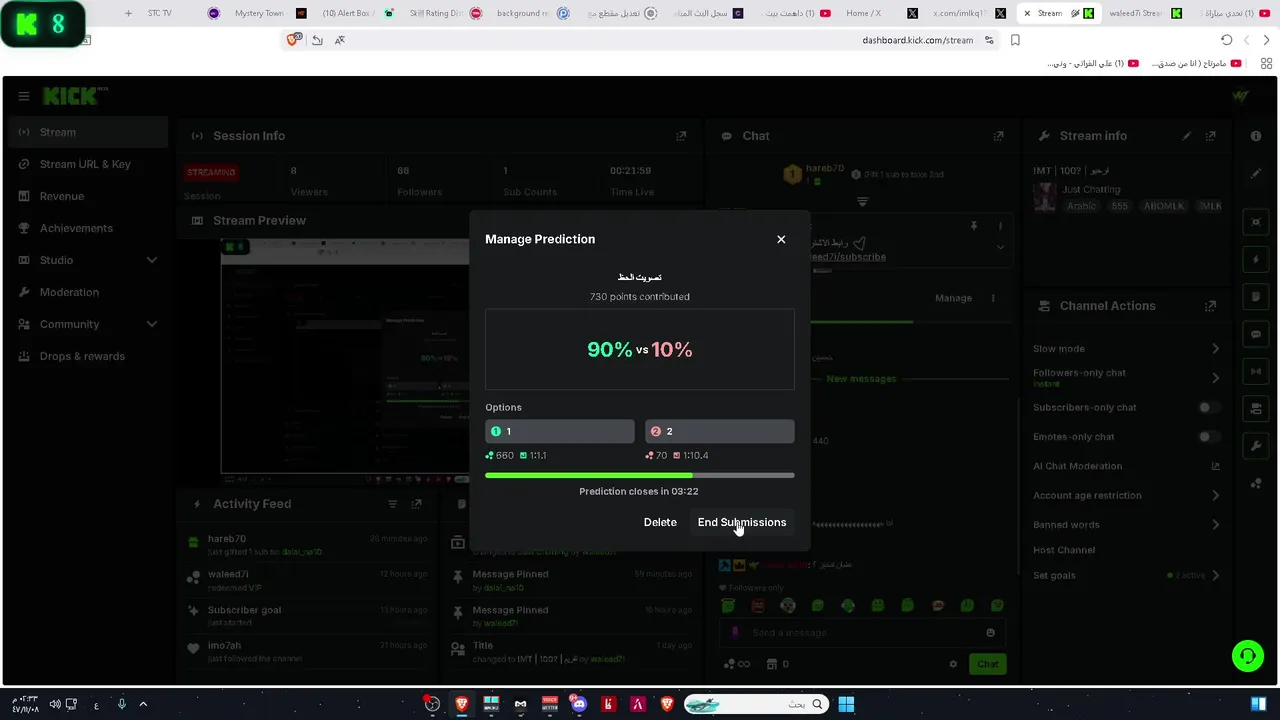Open Followers-only chat settings chevron
Viewport: 1280px width, 720px height.
1216,378
